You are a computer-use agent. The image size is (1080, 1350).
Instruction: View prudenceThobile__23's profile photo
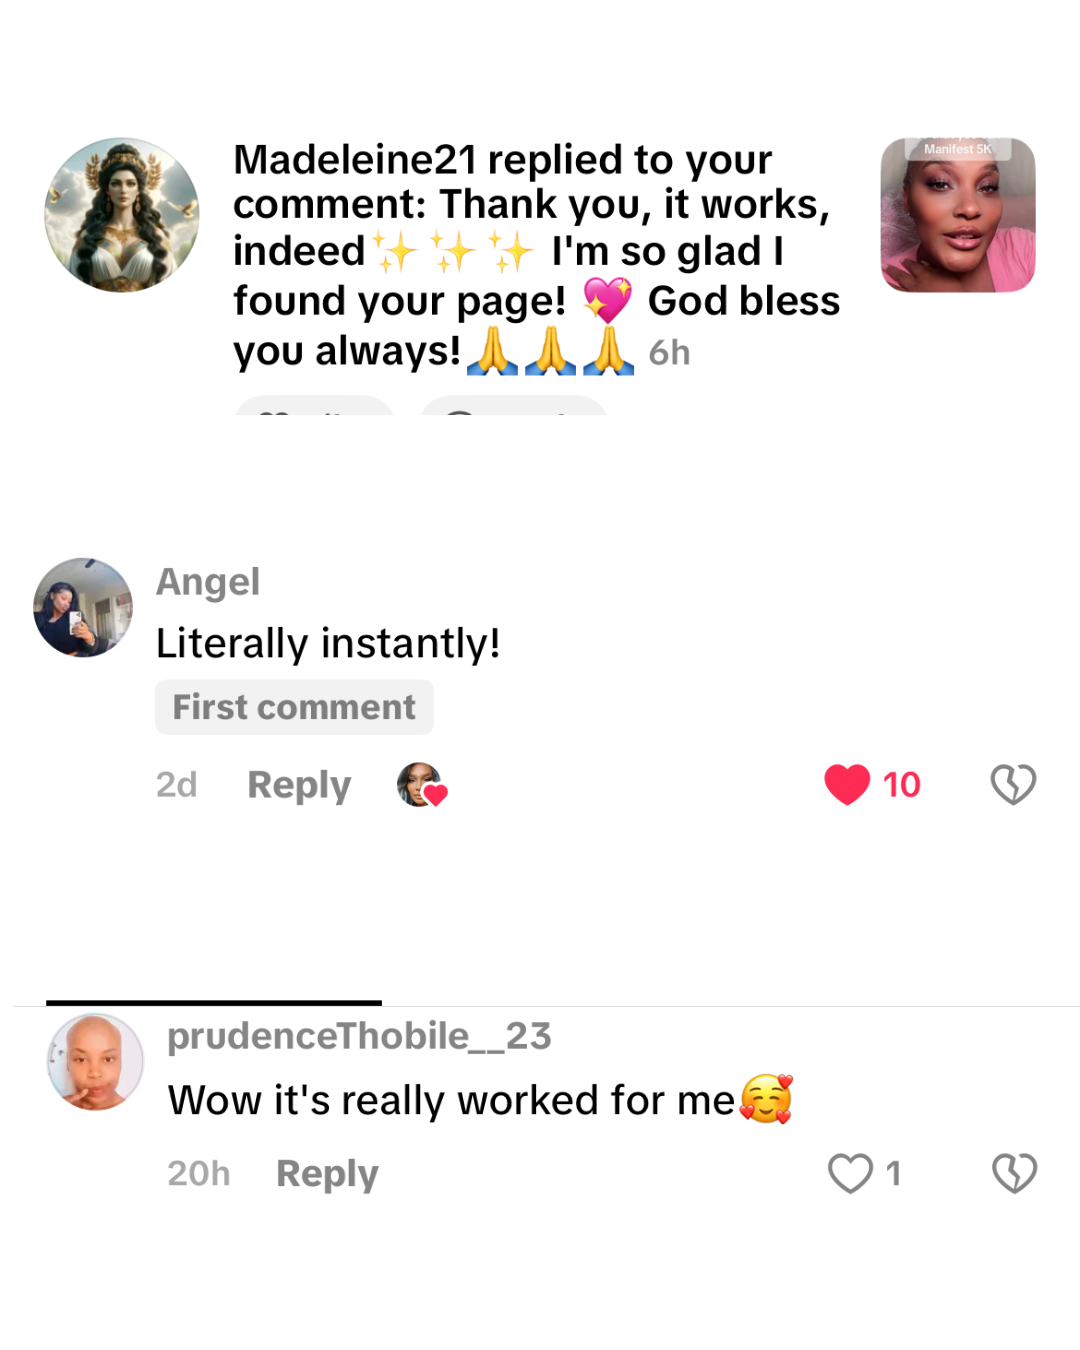coord(95,1062)
